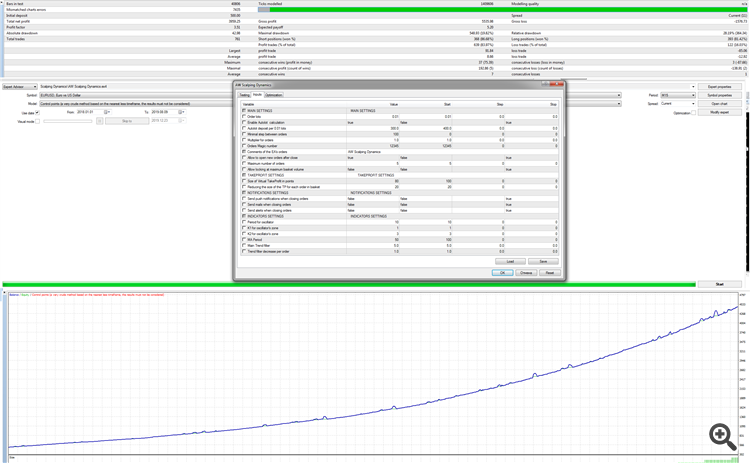
Task: Select Send mails when closing orders row
Action: [399, 204]
